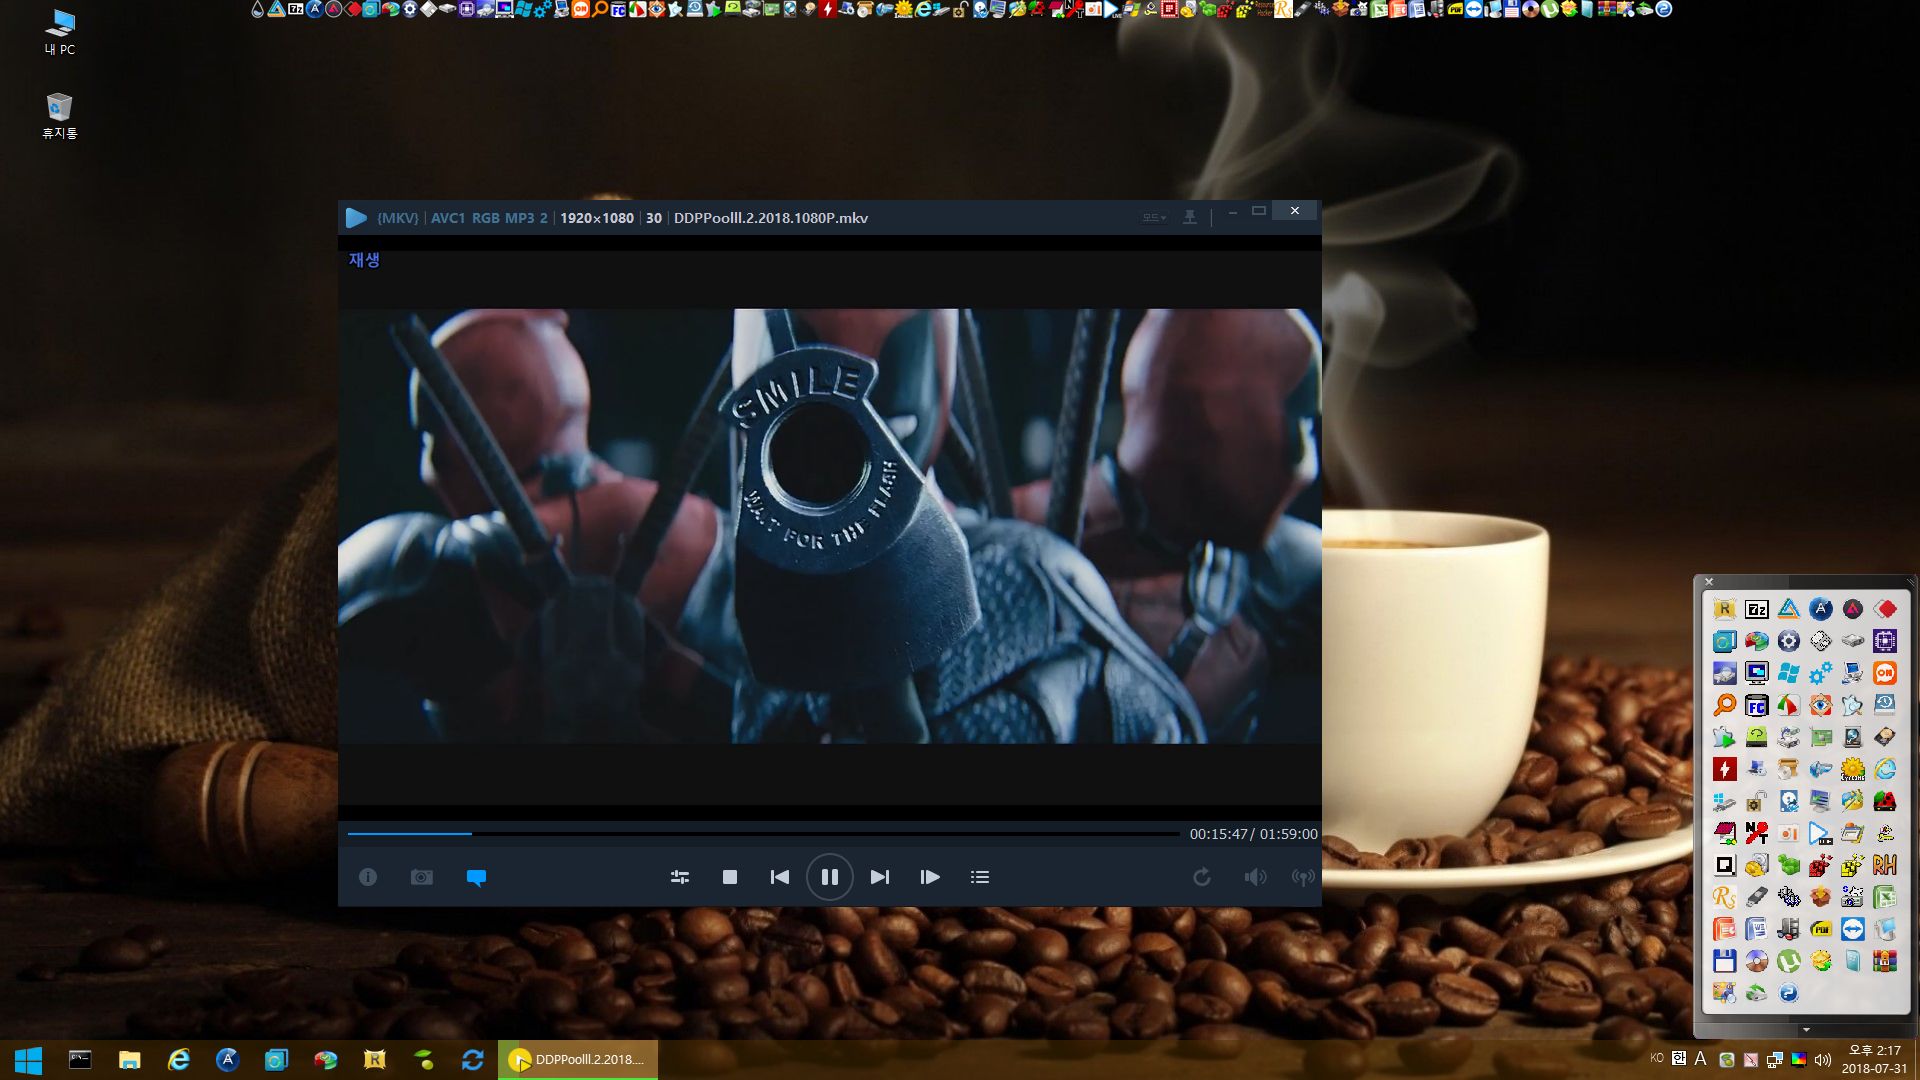Open the playlist panel

pyautogui.click(x=980, y=877)
